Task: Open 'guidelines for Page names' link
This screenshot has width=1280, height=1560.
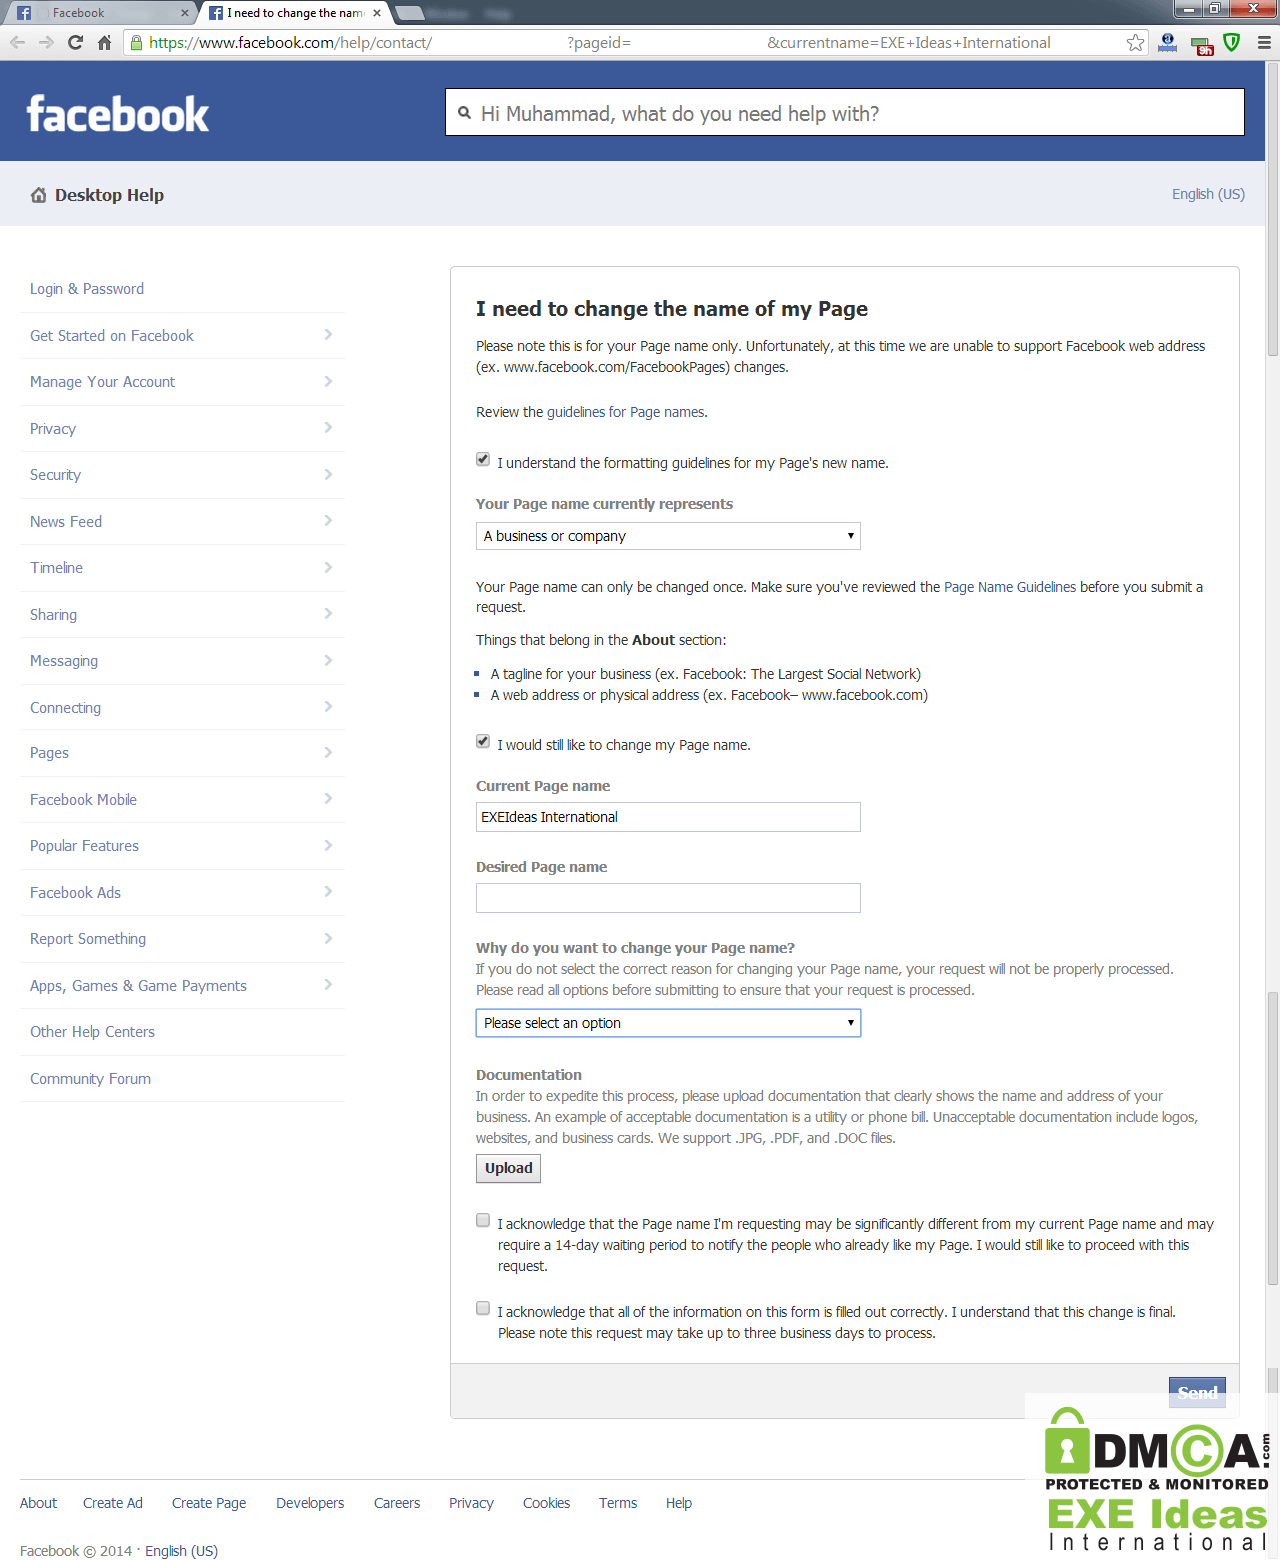Action: coord(625,412)
